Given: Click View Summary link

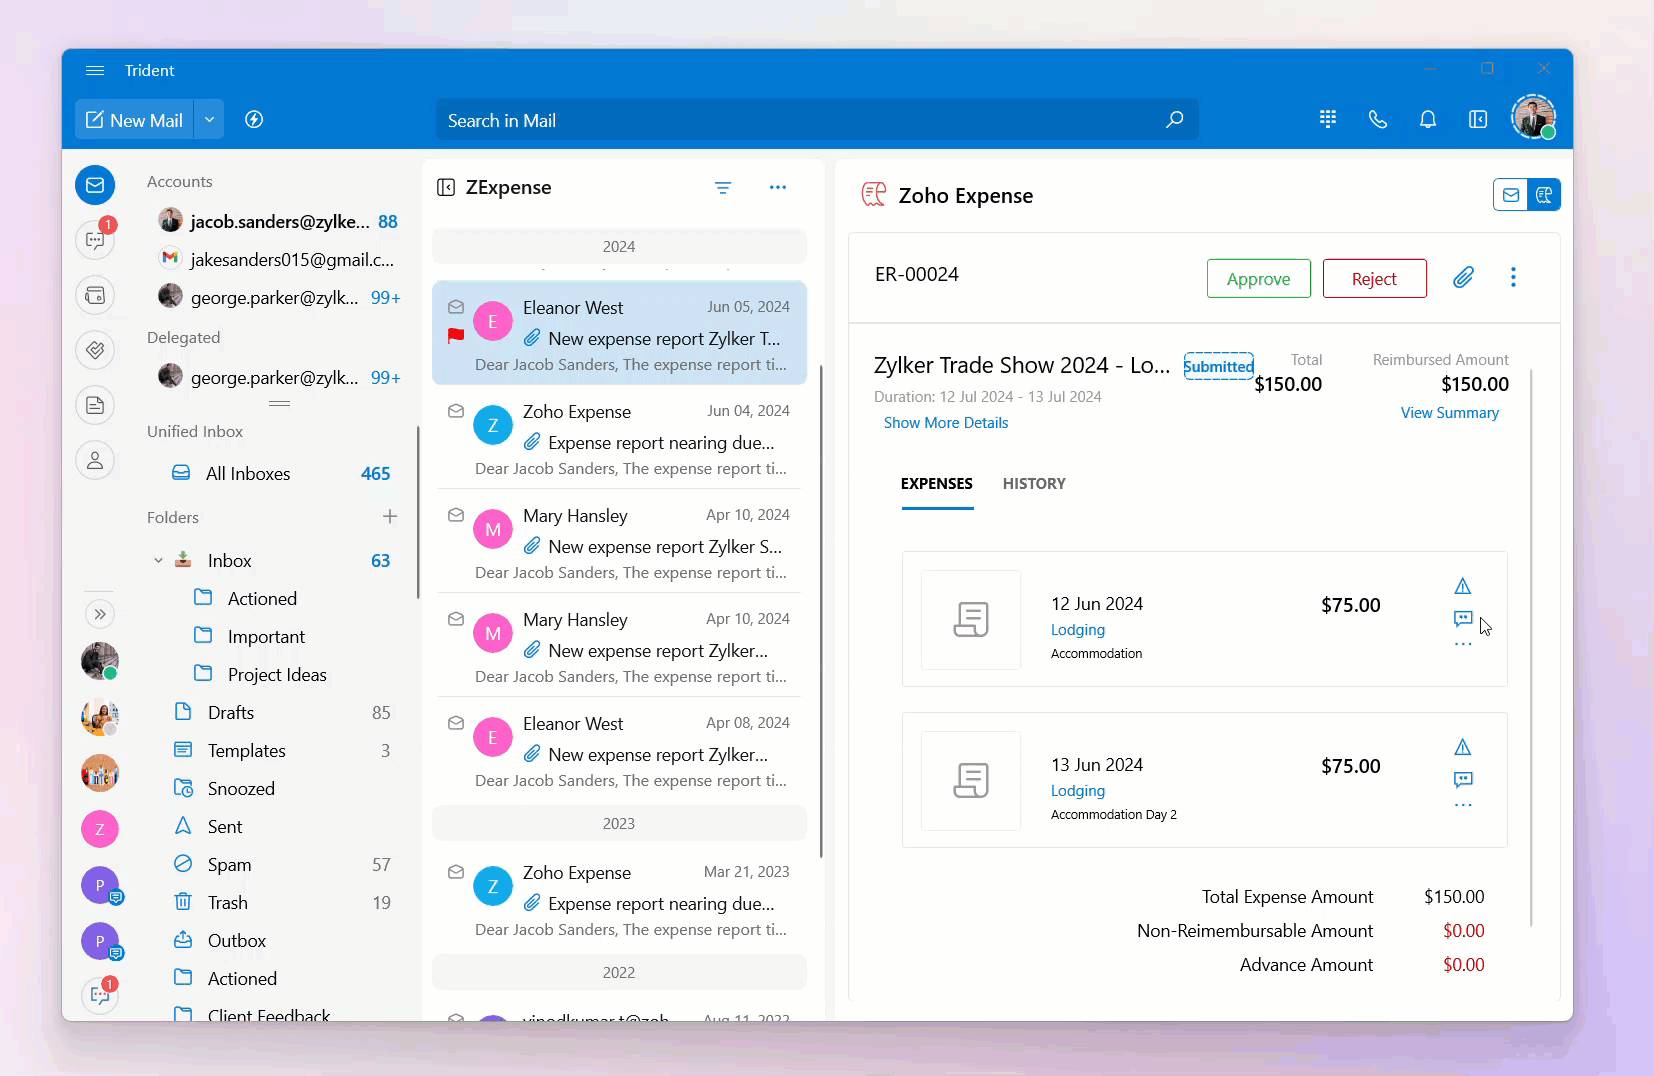Looking at the screenshot, I should click(1450, 413).
